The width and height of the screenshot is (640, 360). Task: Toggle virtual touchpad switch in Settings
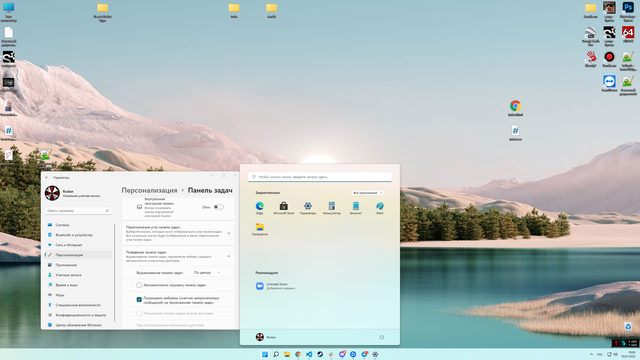219,207
